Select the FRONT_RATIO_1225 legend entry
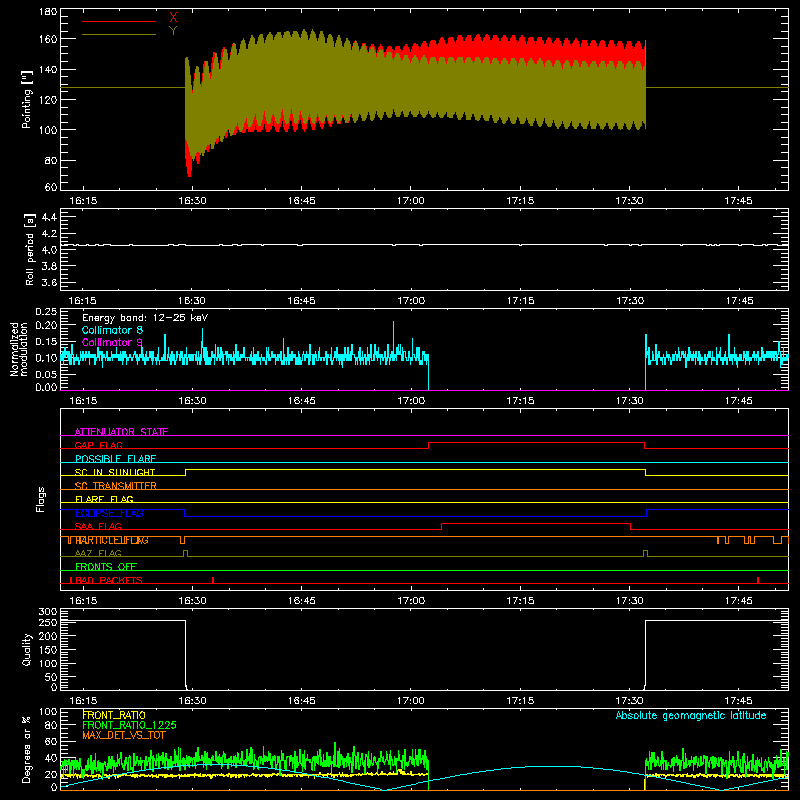800x800 pixels. tap(129, 725)
